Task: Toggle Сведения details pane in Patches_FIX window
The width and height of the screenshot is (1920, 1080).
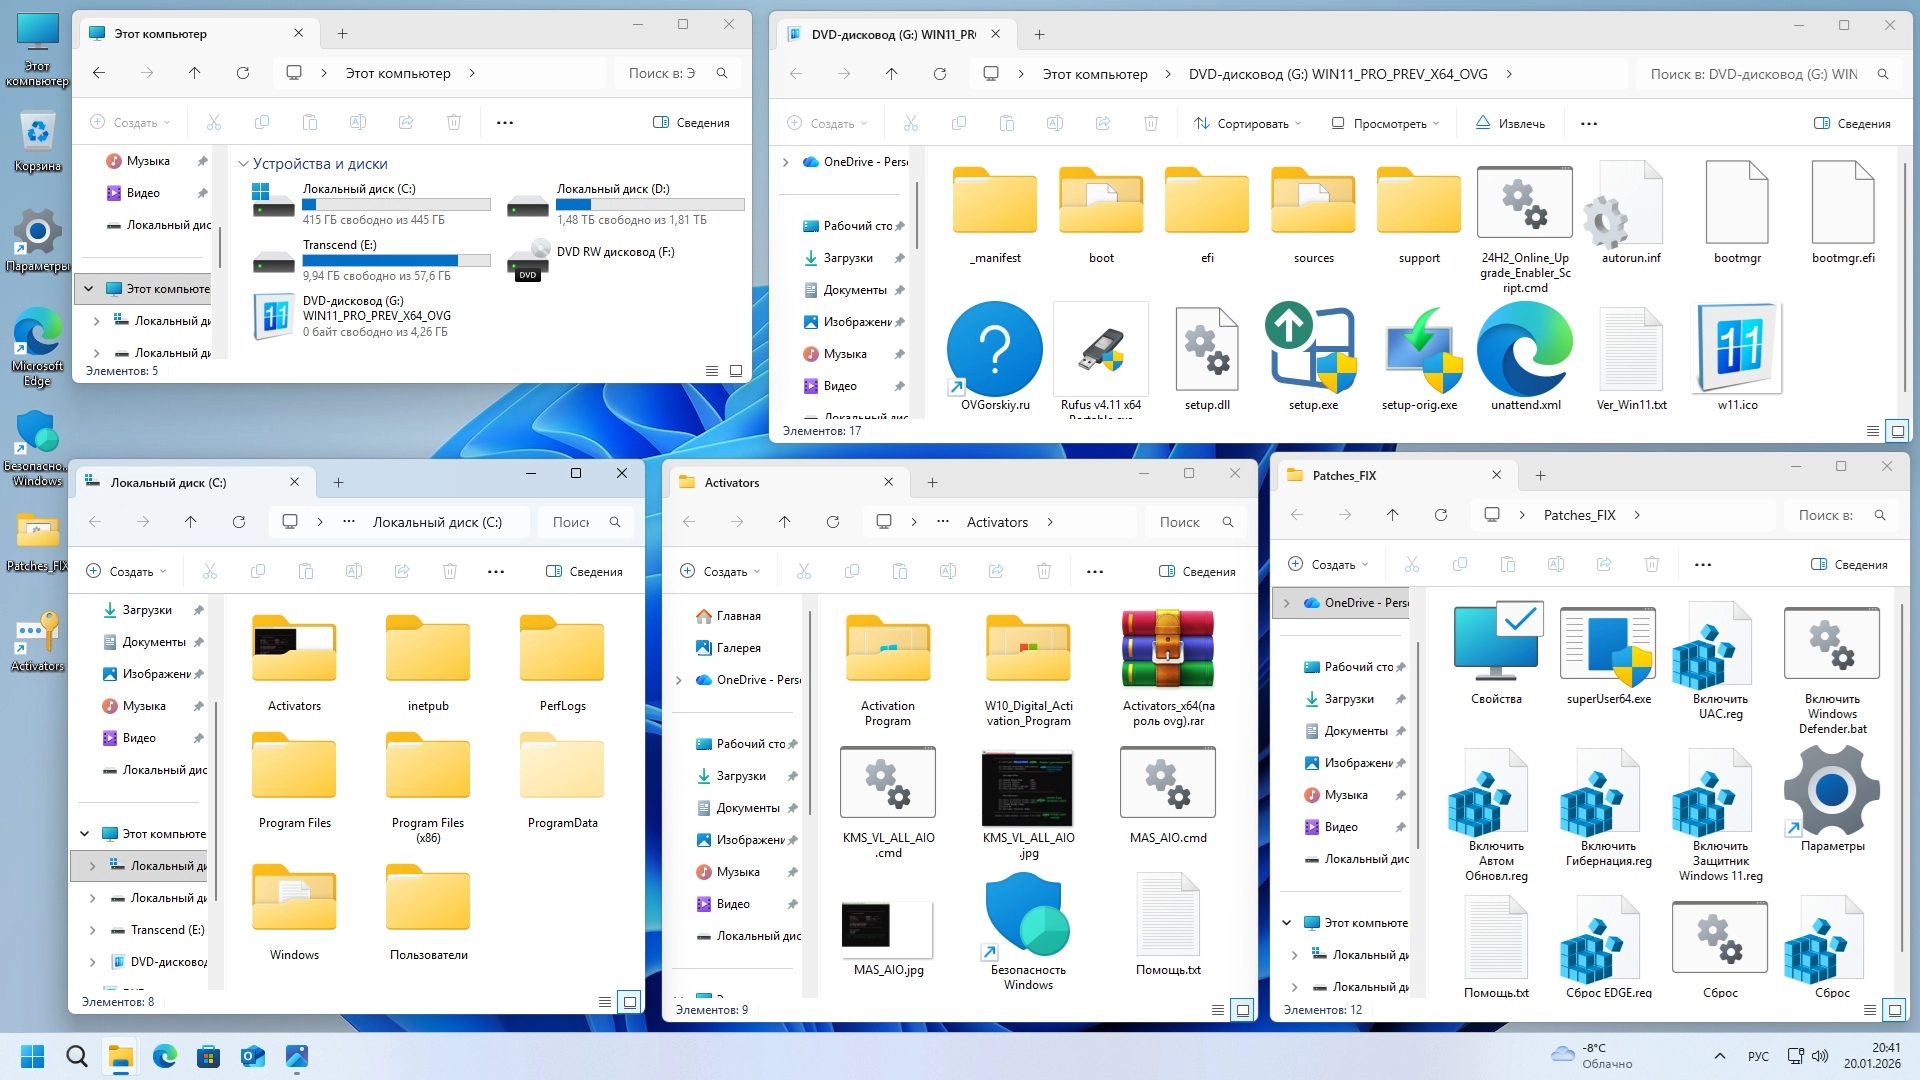Action: pyautogui.click(x=1850, y=565)
